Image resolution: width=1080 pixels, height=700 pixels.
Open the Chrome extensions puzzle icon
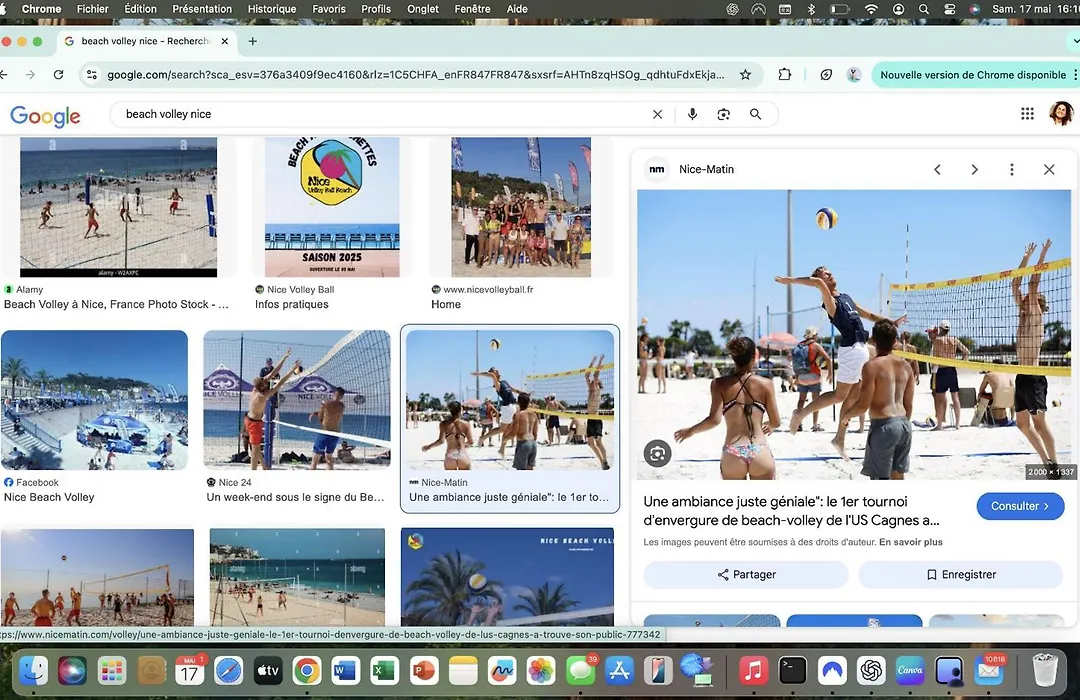pos(785,74)
